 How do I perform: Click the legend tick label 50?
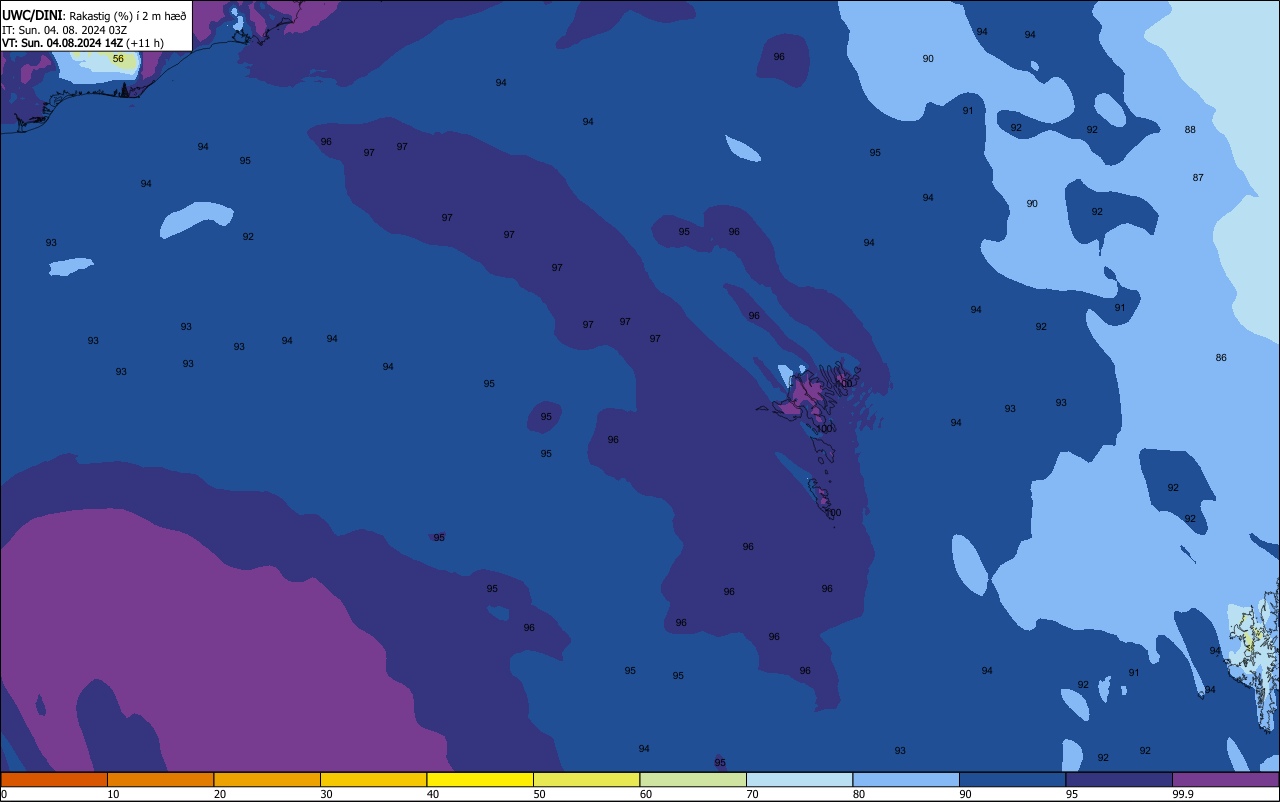539,794
